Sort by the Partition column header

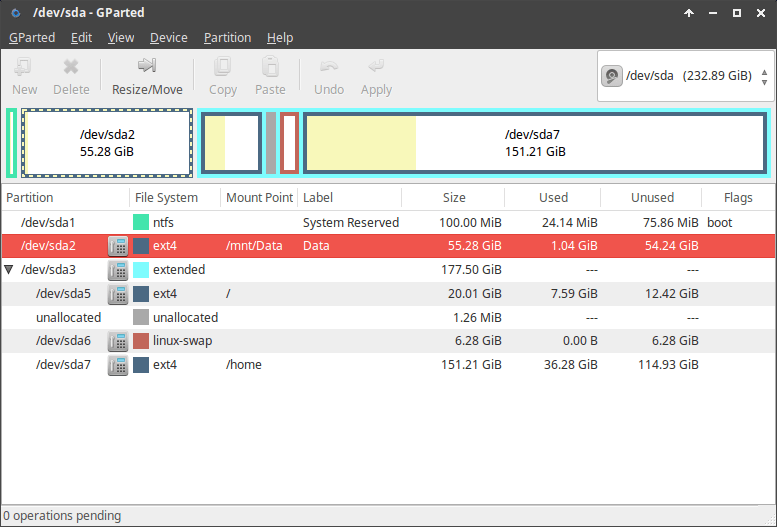pyautogui.click(x=65, y=197)
